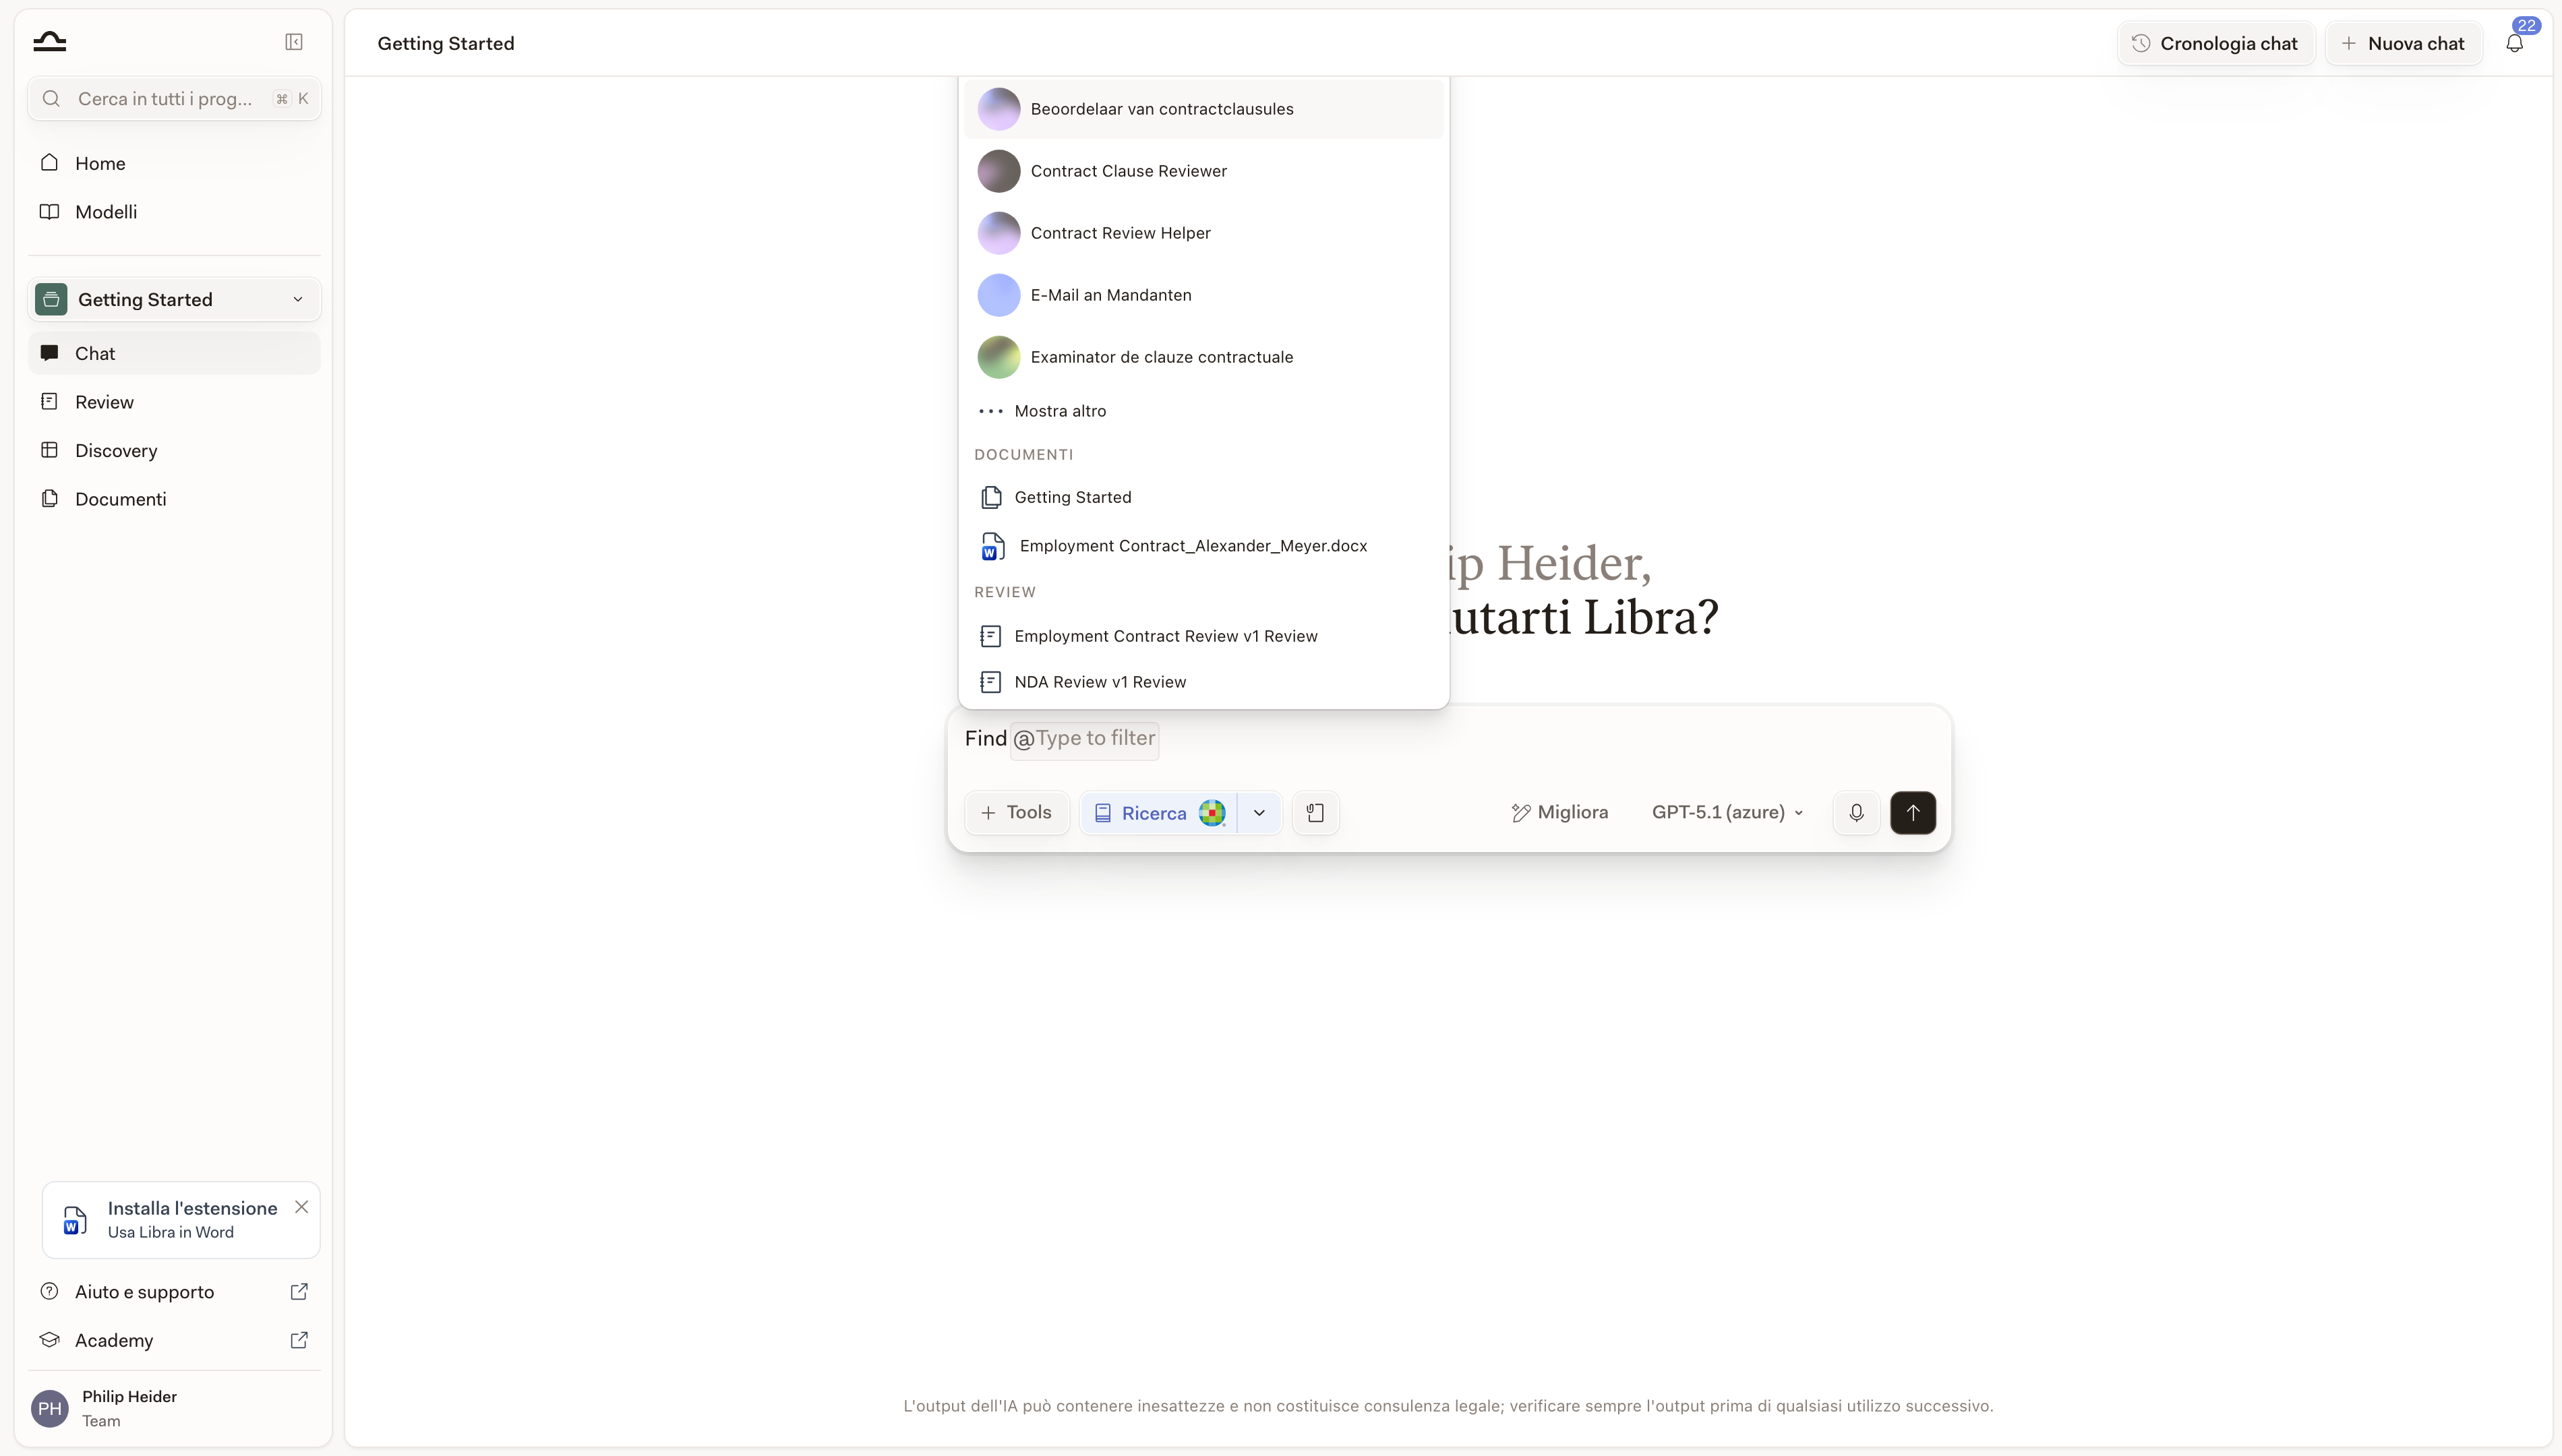Toggle the Ricerca research mode
This screenshot has height=1456, width=2562.
[1157, 813]
